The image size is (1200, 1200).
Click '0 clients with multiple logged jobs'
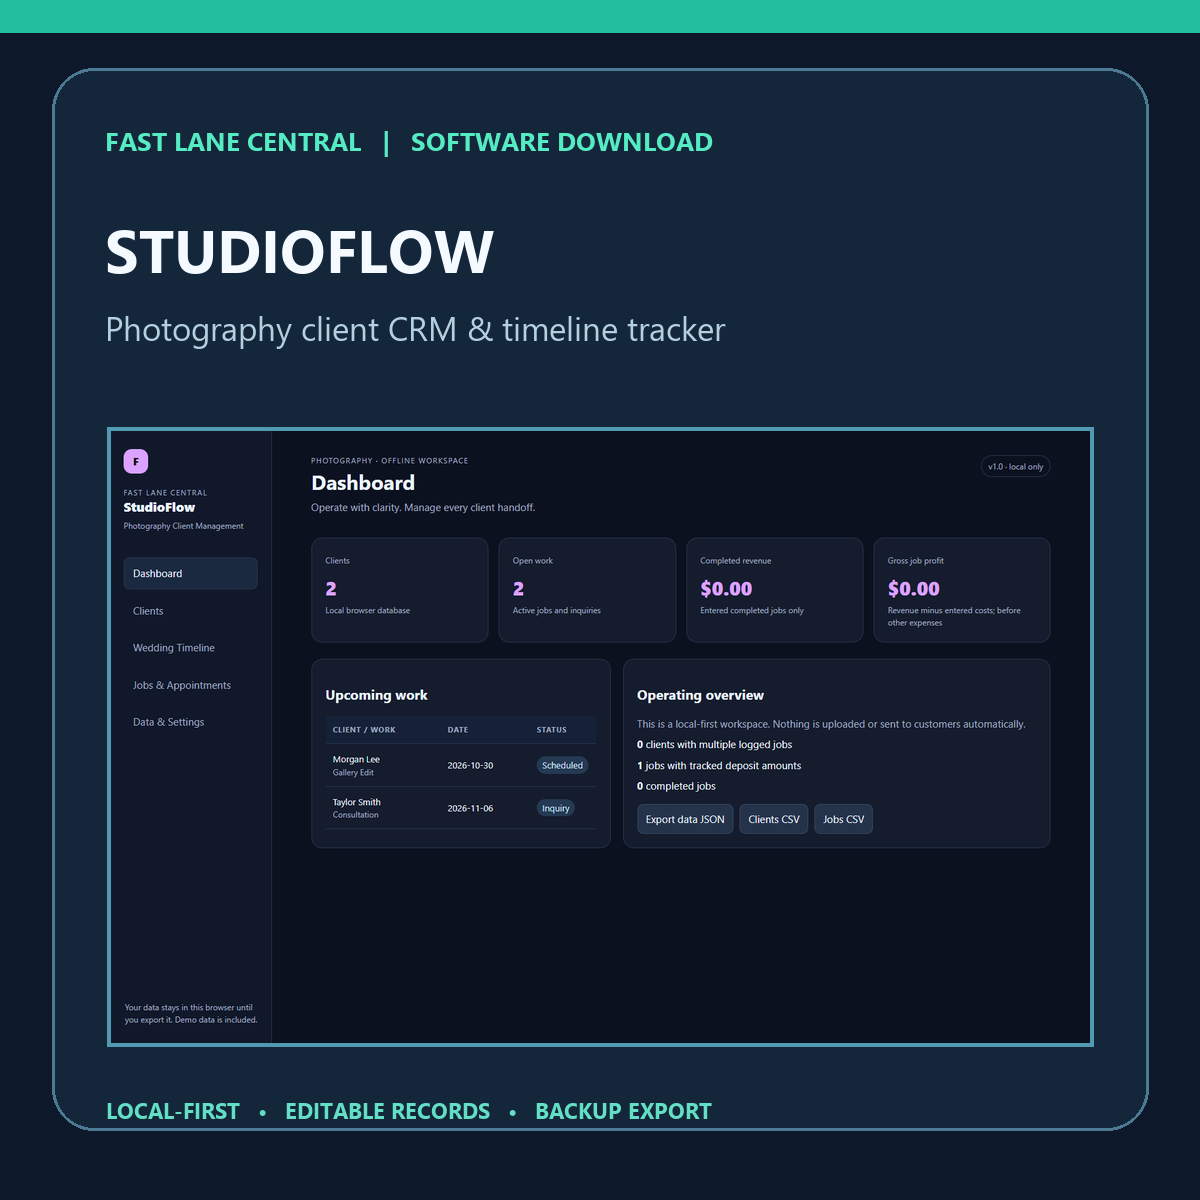(714, 745)
